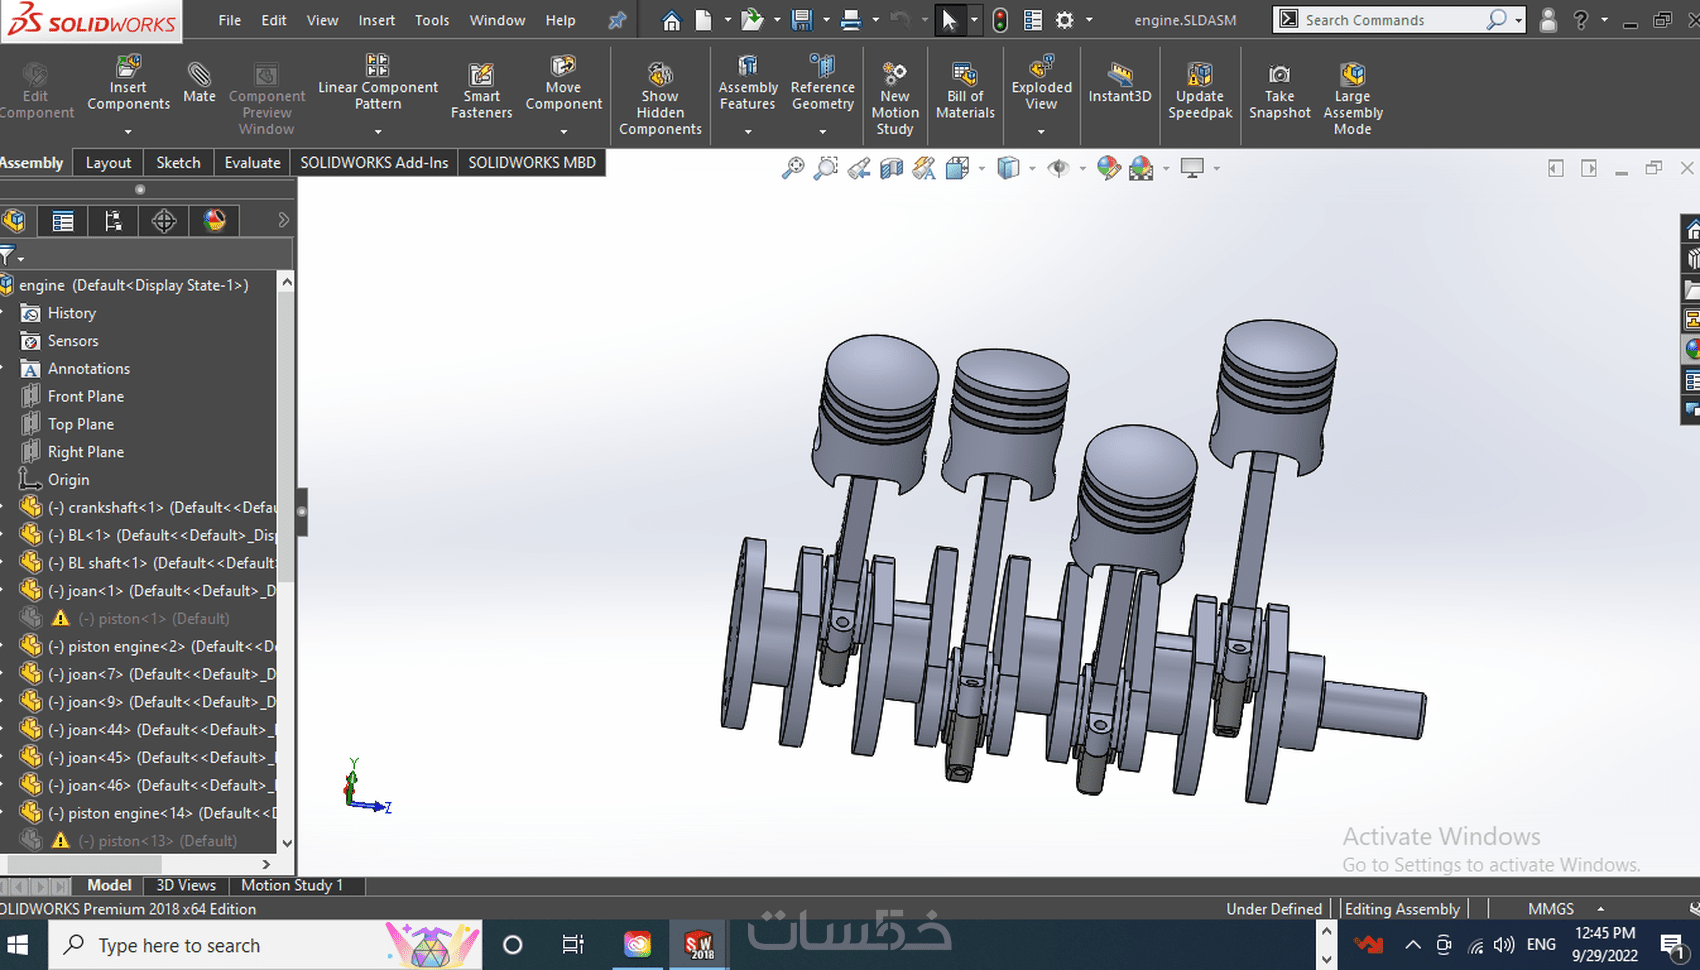Viewport: 1700px width, 970px height.
Task: Open the DisplayManager appearance icon
Action: pyautogui.click(x=214, y=221)
